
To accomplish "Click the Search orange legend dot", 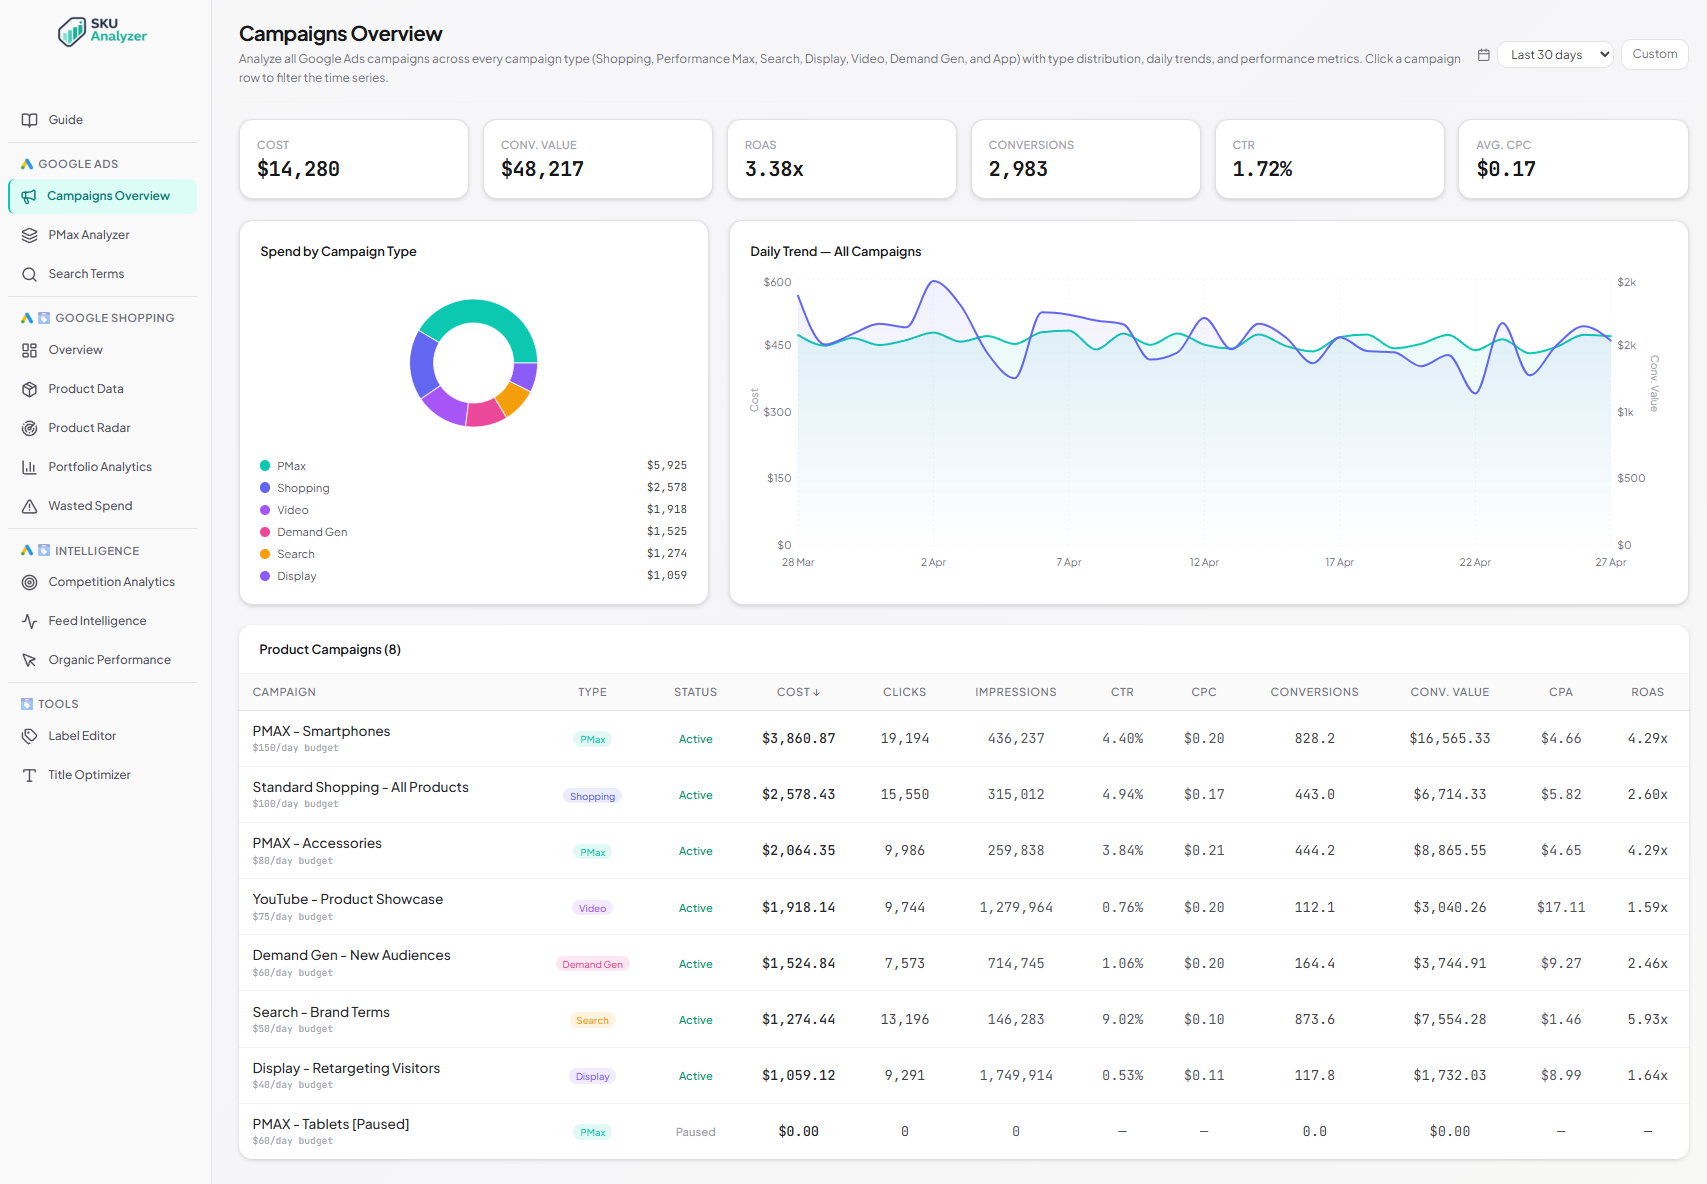I will (265, 554).
